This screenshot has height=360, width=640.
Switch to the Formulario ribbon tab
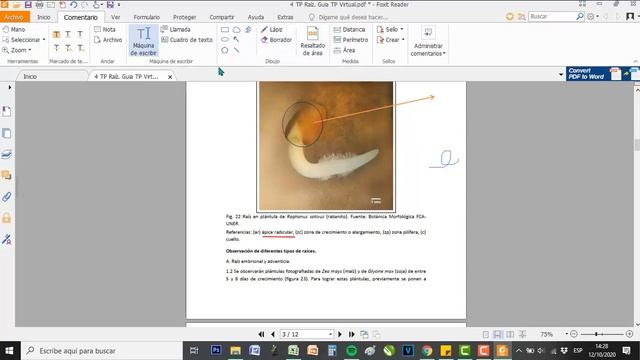click(x=147, y=17)
